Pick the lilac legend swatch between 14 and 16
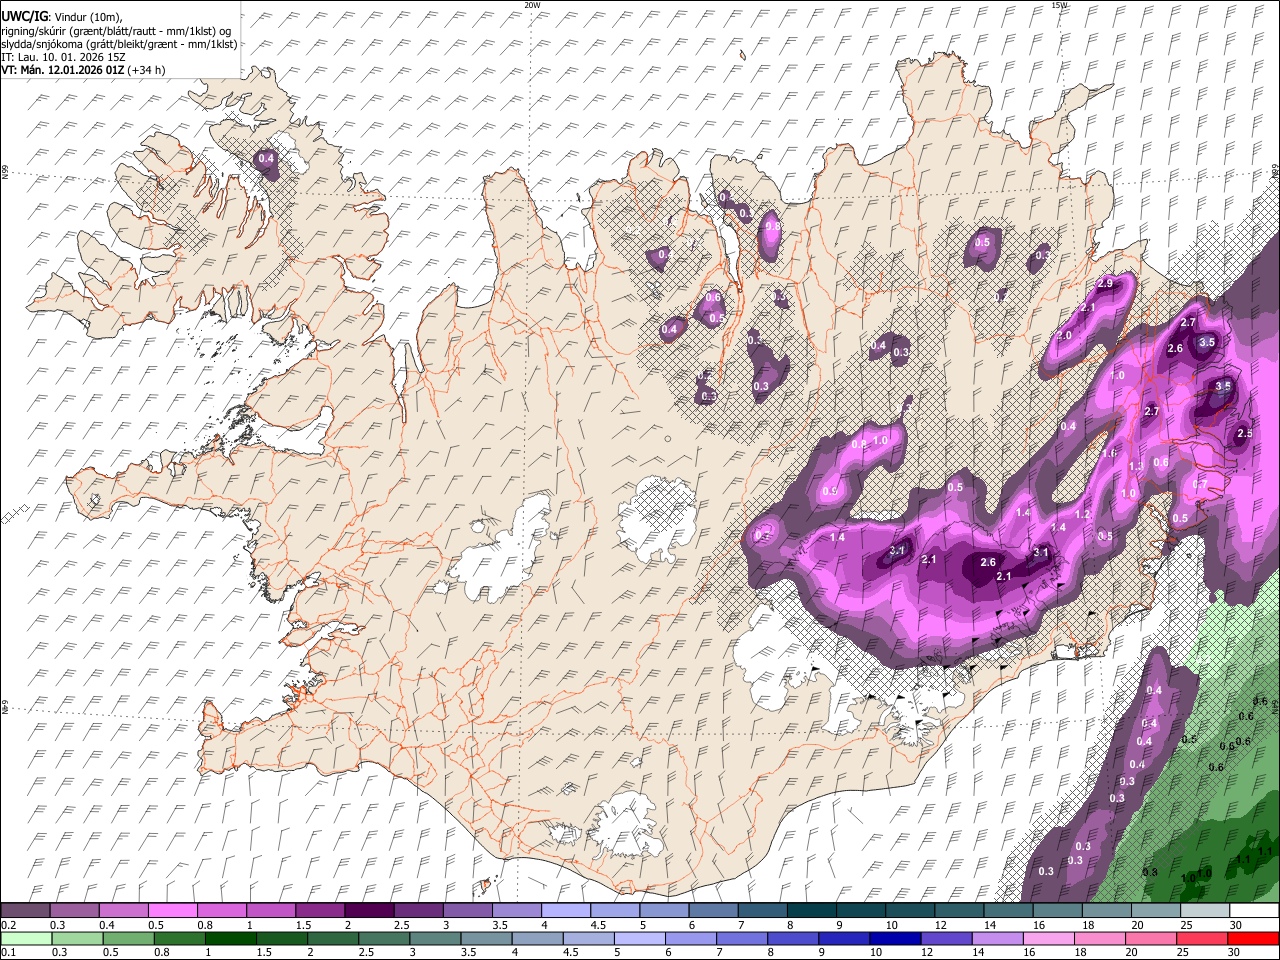 (998, 938)
